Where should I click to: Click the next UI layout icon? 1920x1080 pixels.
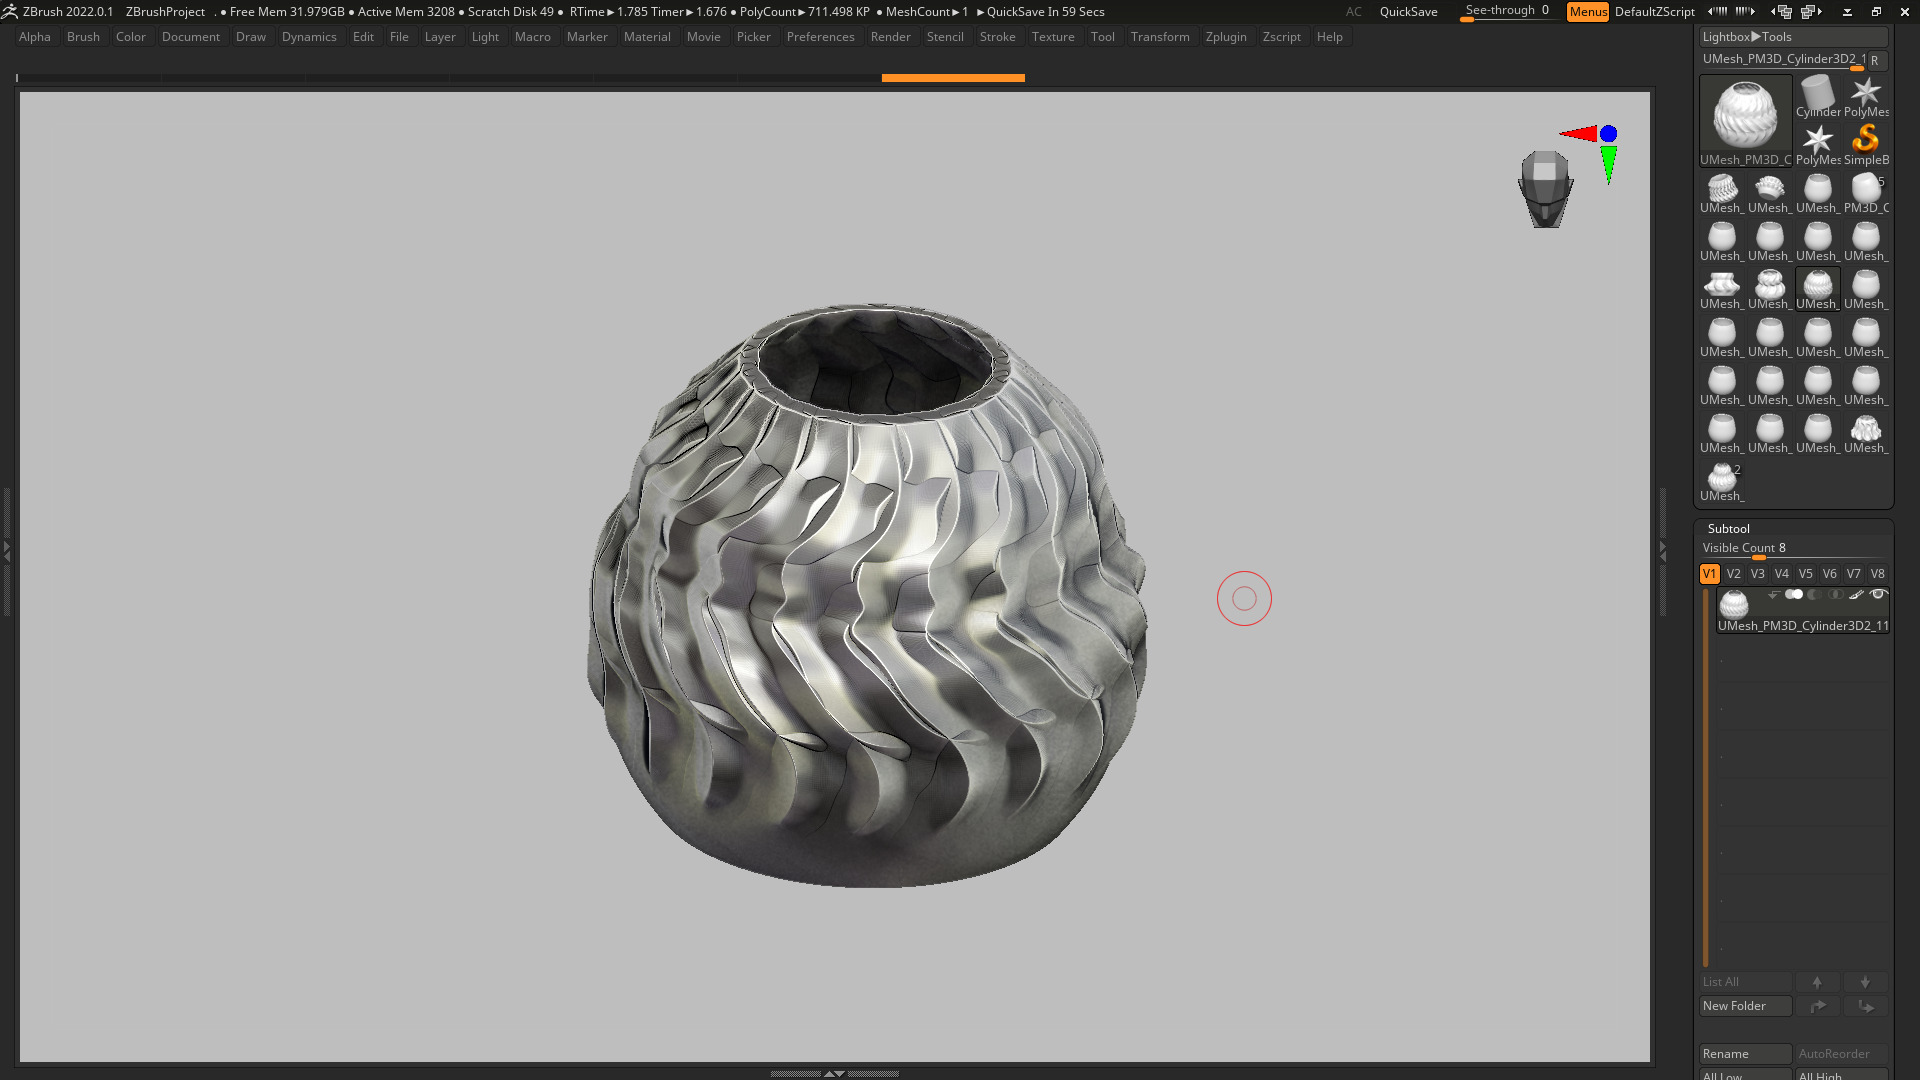pyautogui.click(x=1745, y=12)
